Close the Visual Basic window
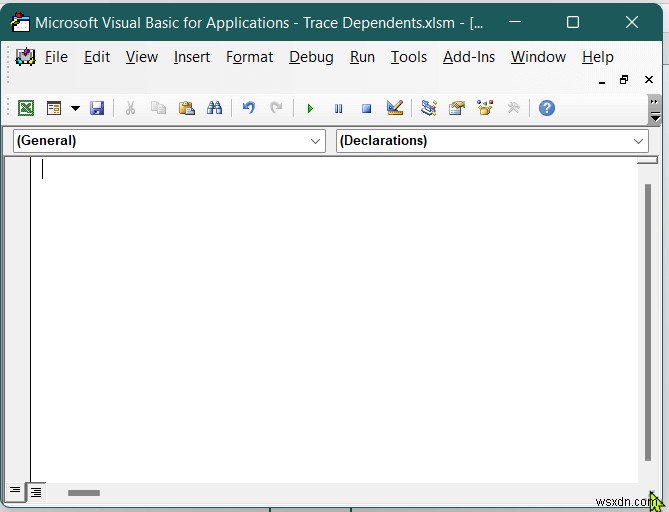The height and width of the screenshot is (512, 669). (x=631, y=22)
